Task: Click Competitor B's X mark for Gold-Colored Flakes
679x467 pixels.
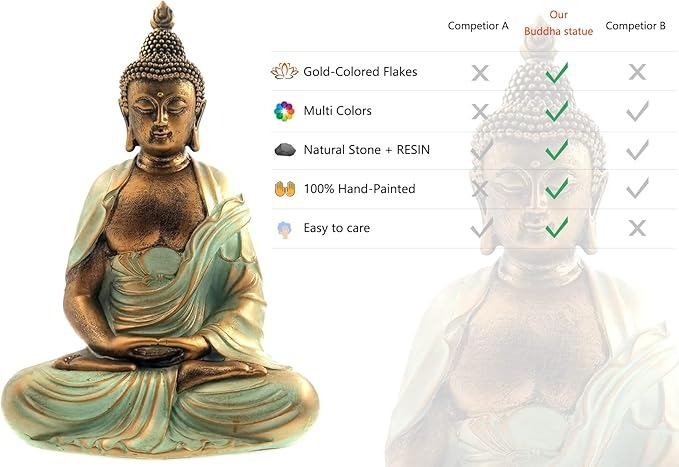Action: [x=637, y=72]
